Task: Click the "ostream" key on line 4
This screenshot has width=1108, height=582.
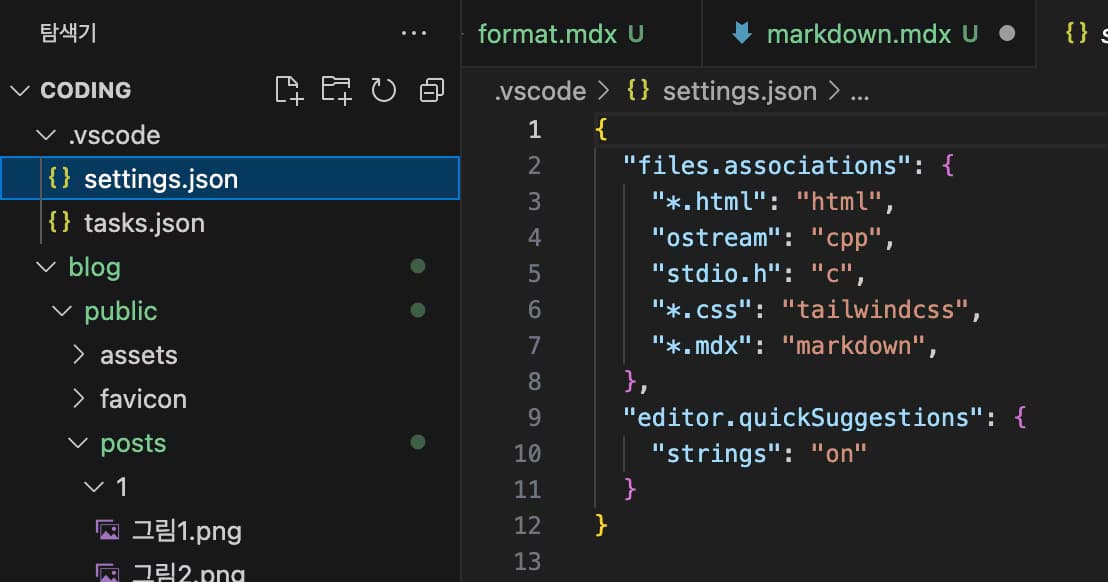Action: point(717,237)
